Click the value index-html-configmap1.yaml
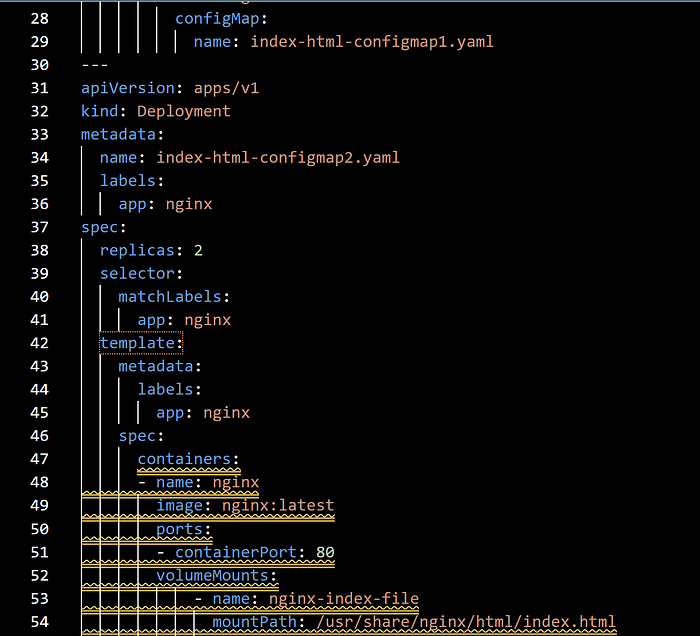This screenshot has width=700, height=636. point(372,42)
